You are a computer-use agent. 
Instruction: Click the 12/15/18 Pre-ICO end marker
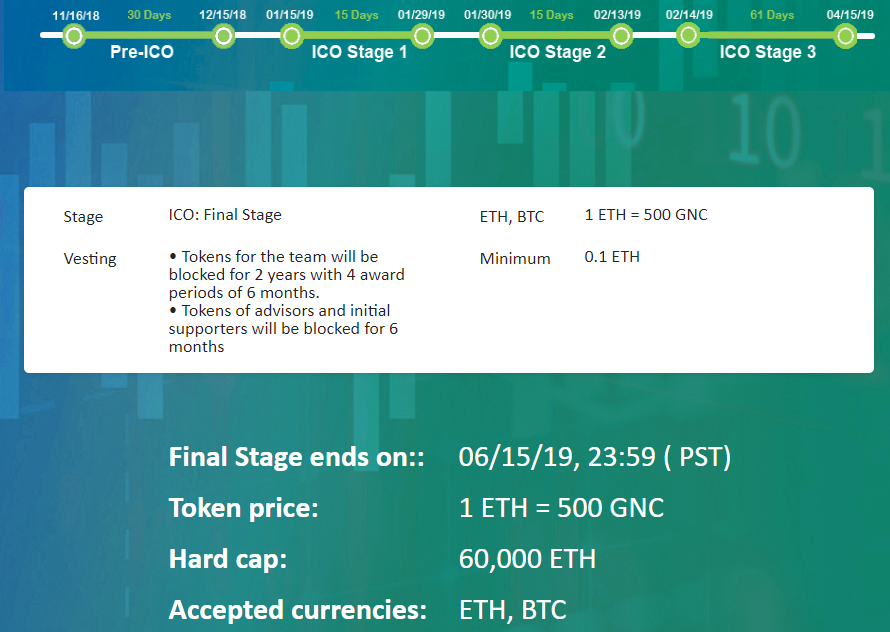(224, 36)
